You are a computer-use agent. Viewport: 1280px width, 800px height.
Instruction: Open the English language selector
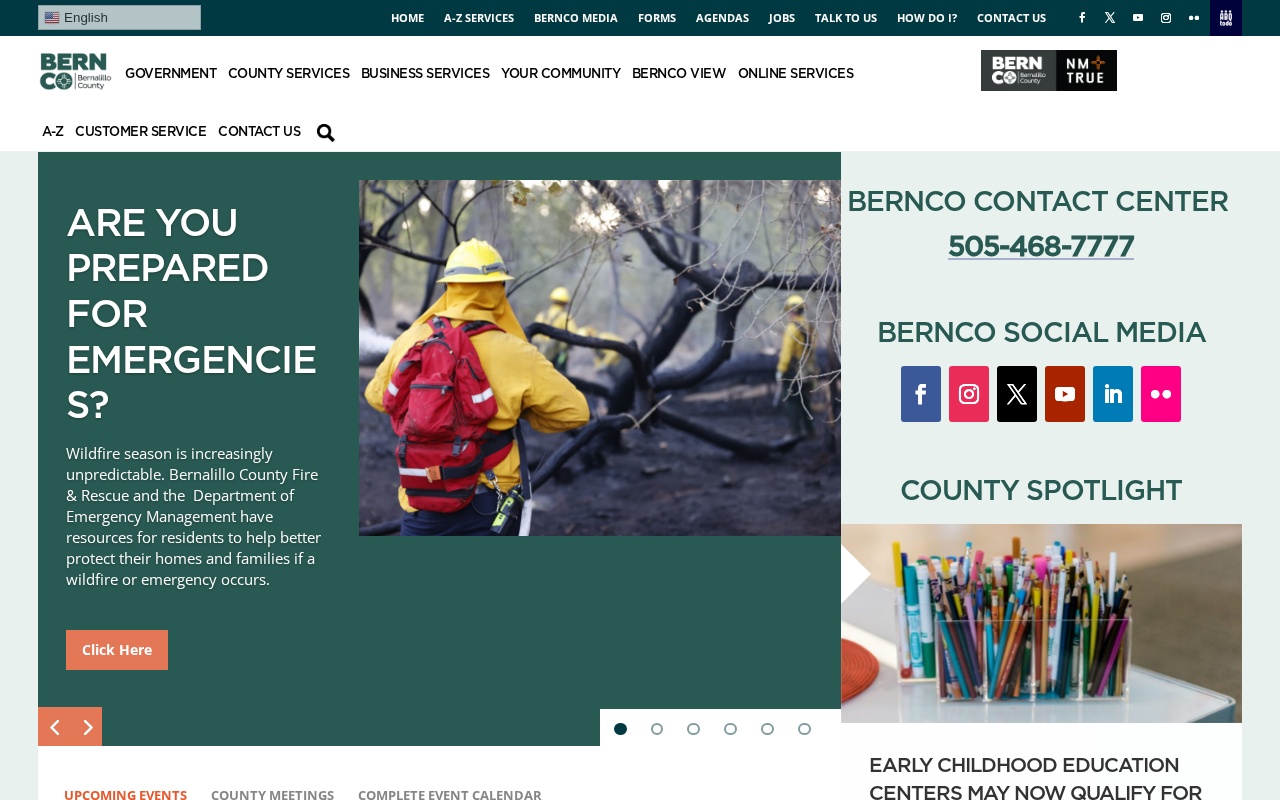pos(119,17)
